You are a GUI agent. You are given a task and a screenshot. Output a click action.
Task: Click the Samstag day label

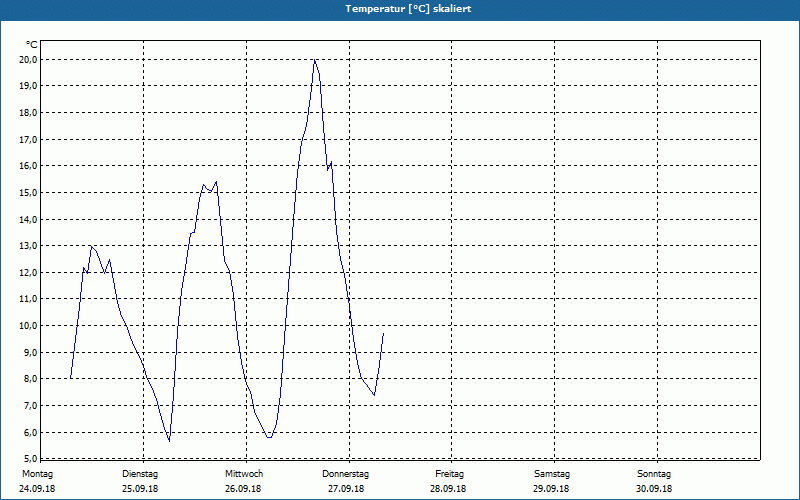point(551,474)
